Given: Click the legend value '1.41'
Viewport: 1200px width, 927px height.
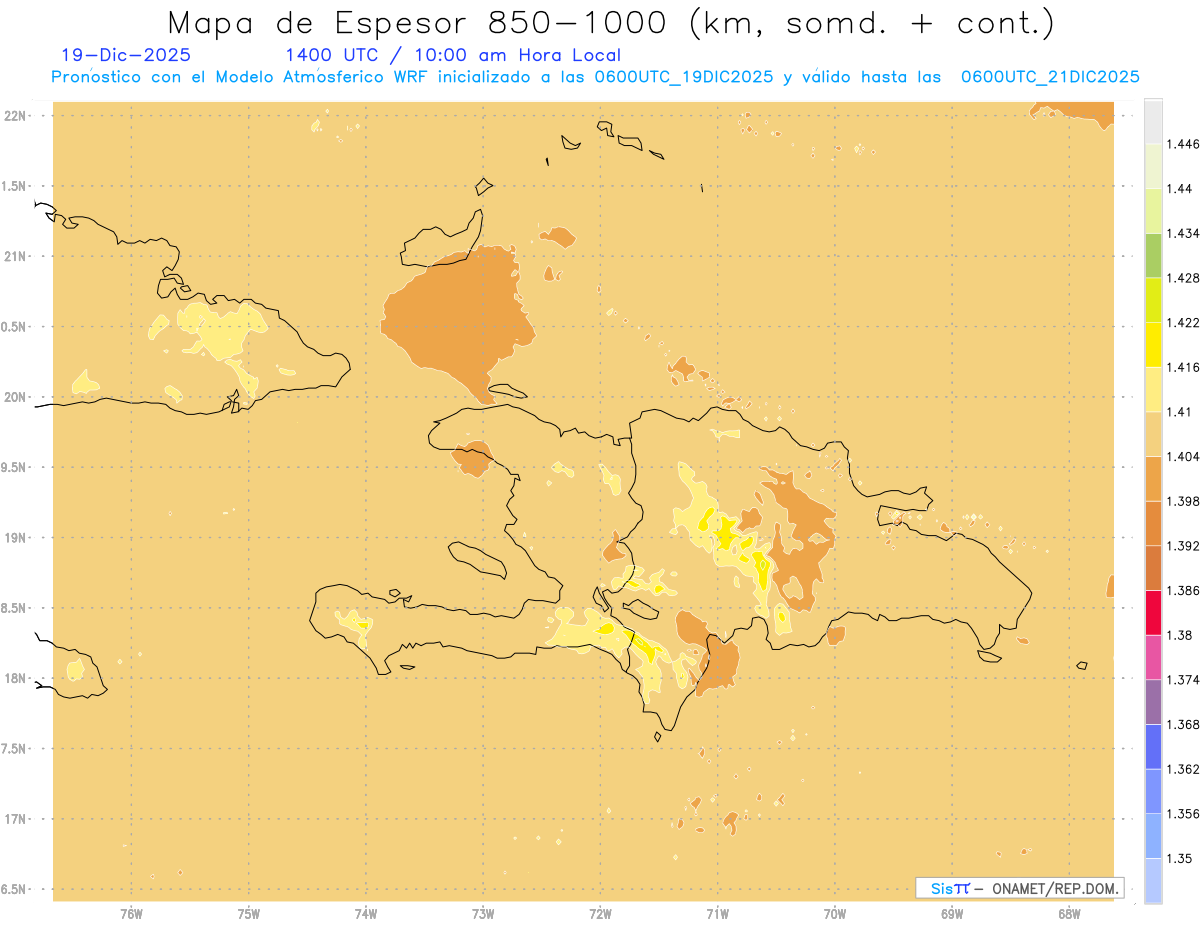Looking at the screenshot, I should click(x=1181, y=412).
